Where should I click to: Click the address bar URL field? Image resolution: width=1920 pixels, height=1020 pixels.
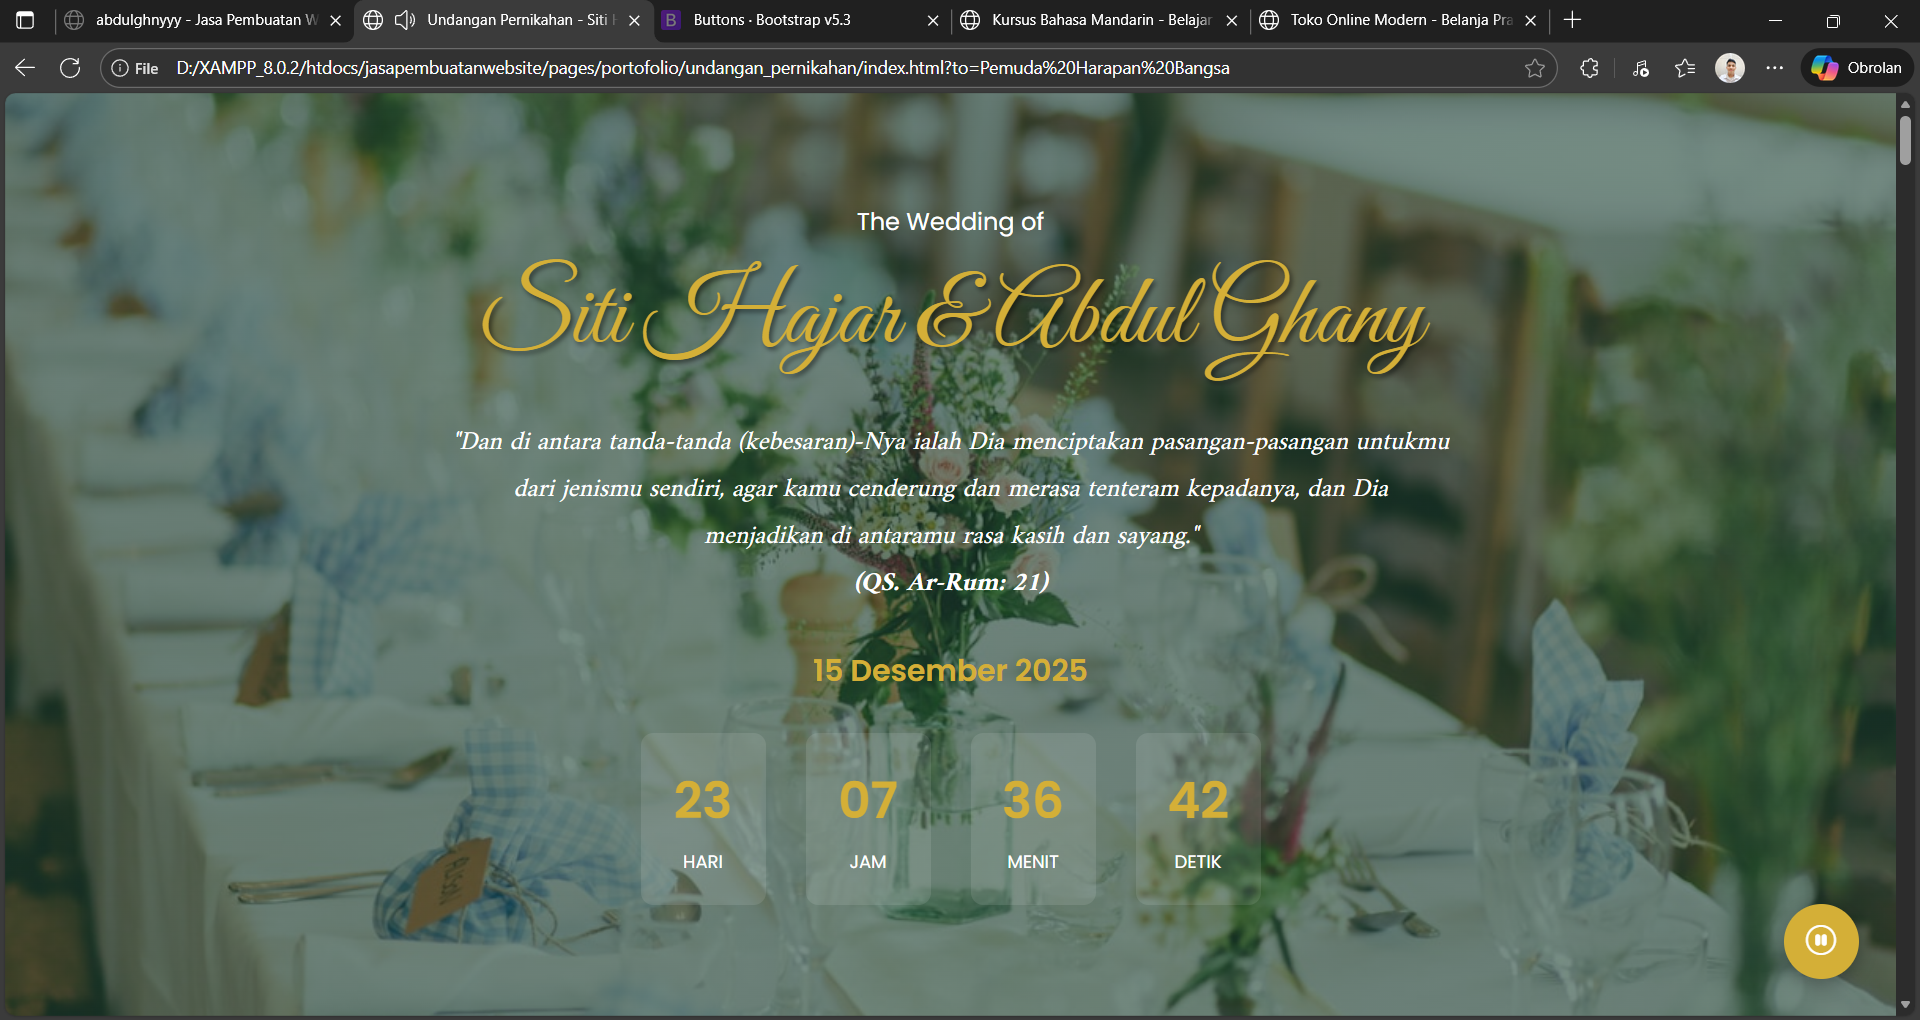click(800, 68)
